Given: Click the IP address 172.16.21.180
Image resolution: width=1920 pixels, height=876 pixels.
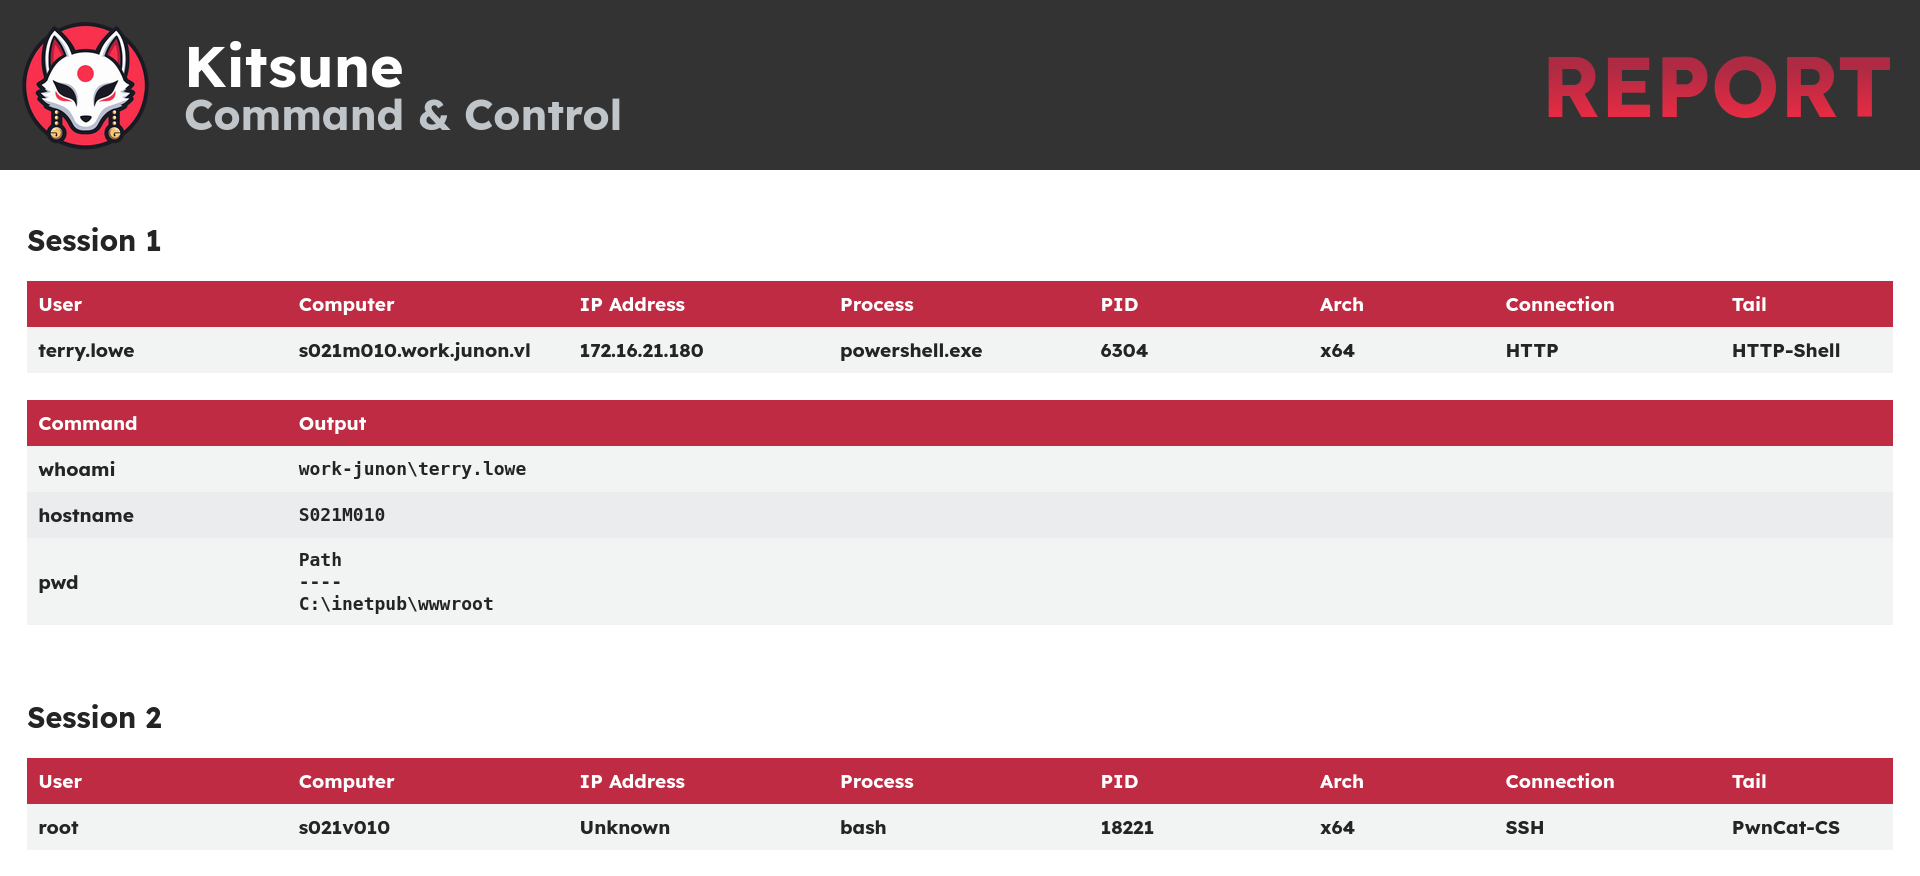Looking at the screenshot, I should 641,351.
